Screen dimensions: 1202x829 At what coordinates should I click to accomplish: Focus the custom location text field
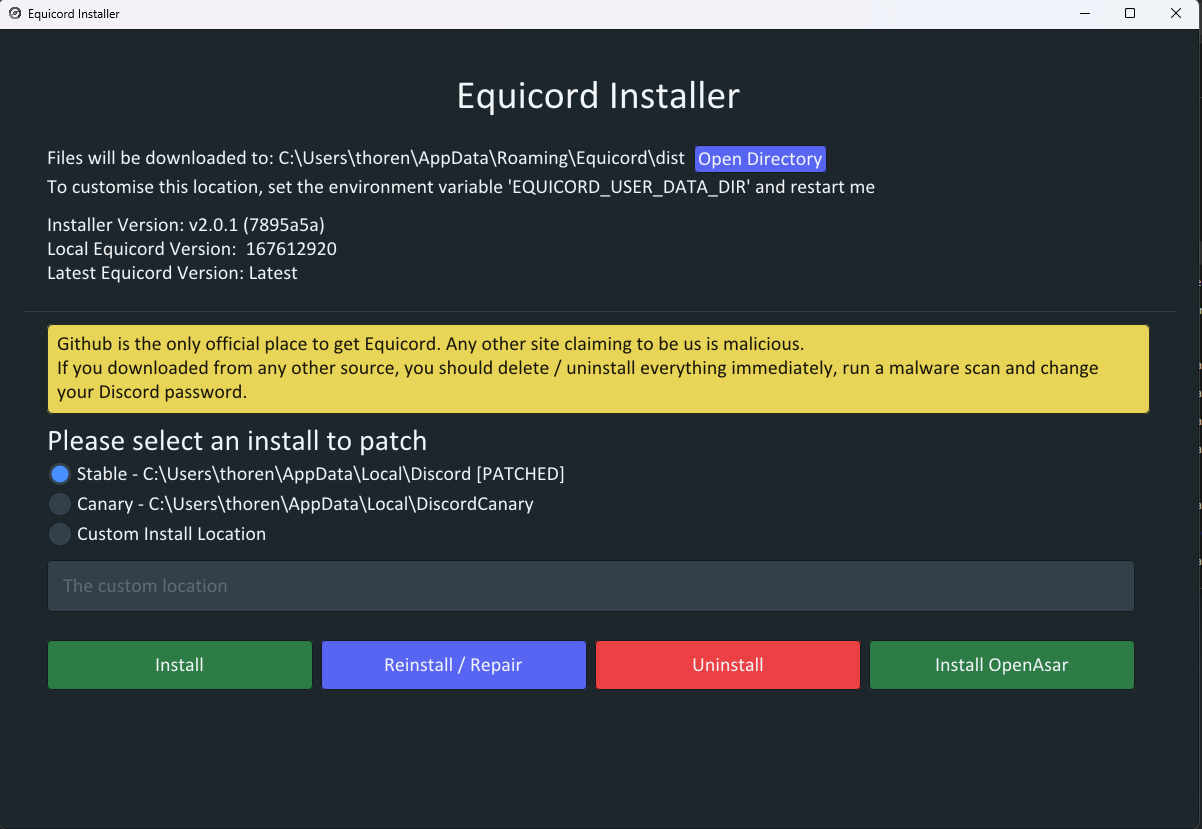click(x=591, y=586)
